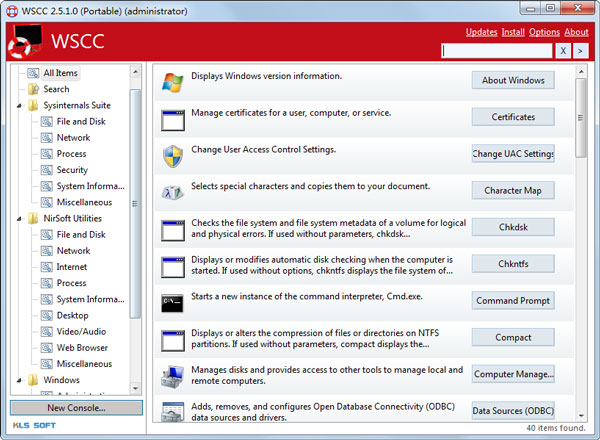Image resolution: width=600 pixels, height=440 pixels.
Task: Click the Computer Management icon
Action: (x=173, y=376)
